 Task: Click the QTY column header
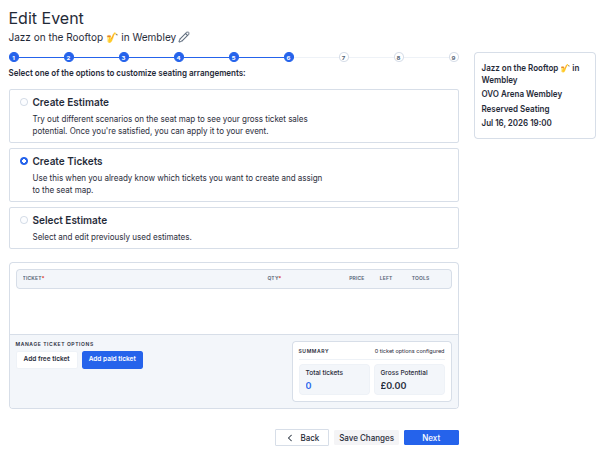[274, 278]
